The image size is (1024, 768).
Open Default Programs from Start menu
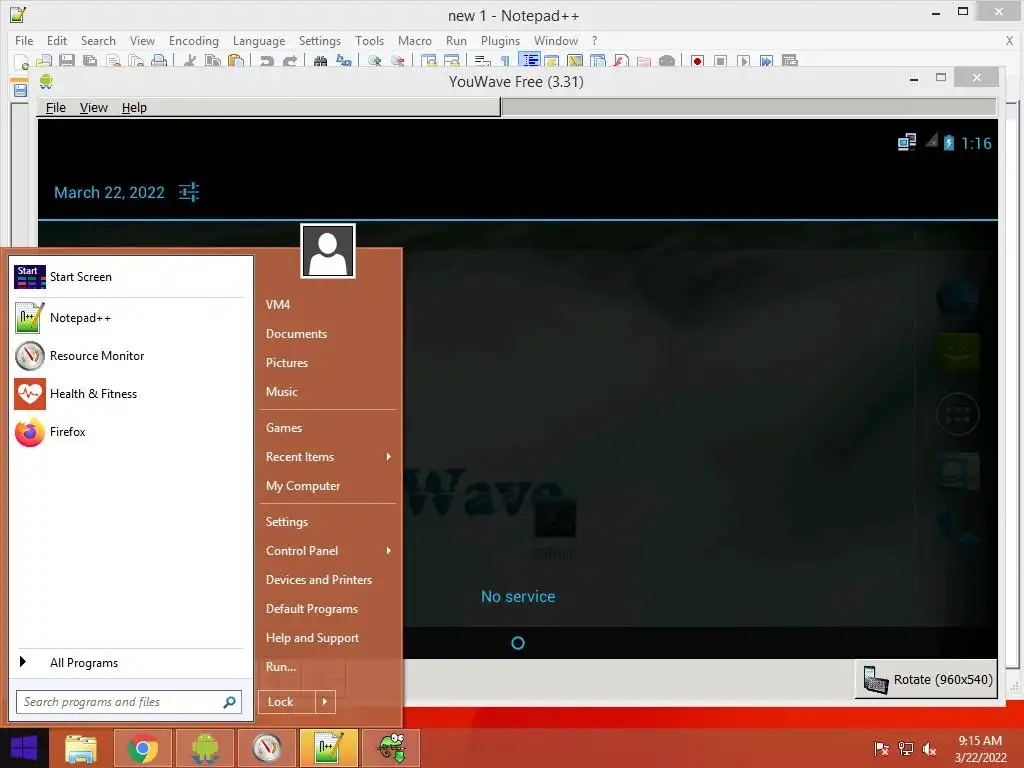pos(312,609)
